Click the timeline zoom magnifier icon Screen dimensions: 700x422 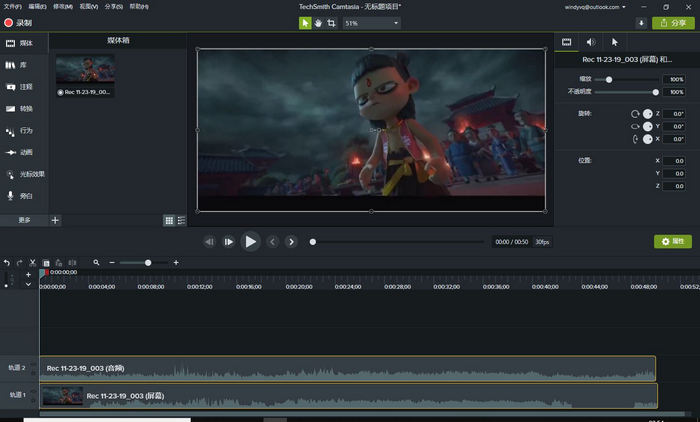(96, 263)
